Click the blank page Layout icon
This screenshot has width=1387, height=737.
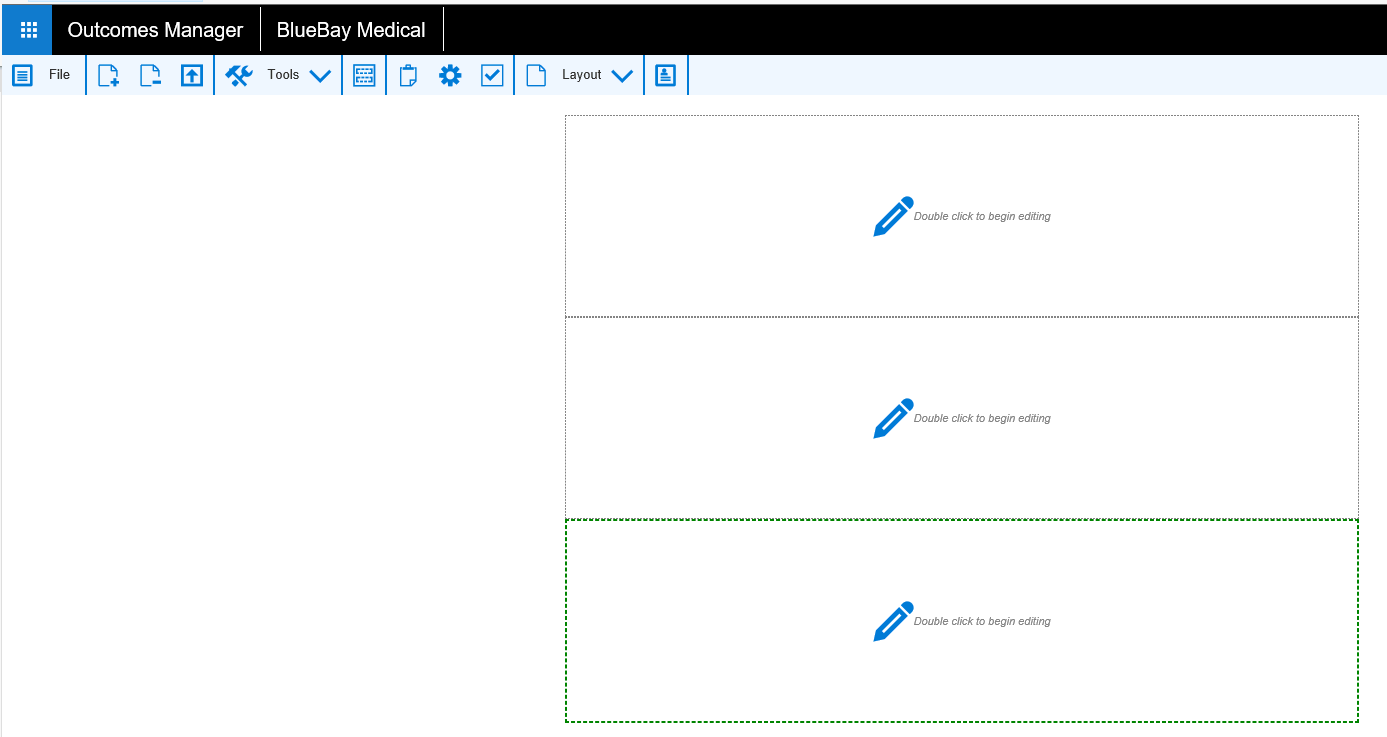click(536, 75)
